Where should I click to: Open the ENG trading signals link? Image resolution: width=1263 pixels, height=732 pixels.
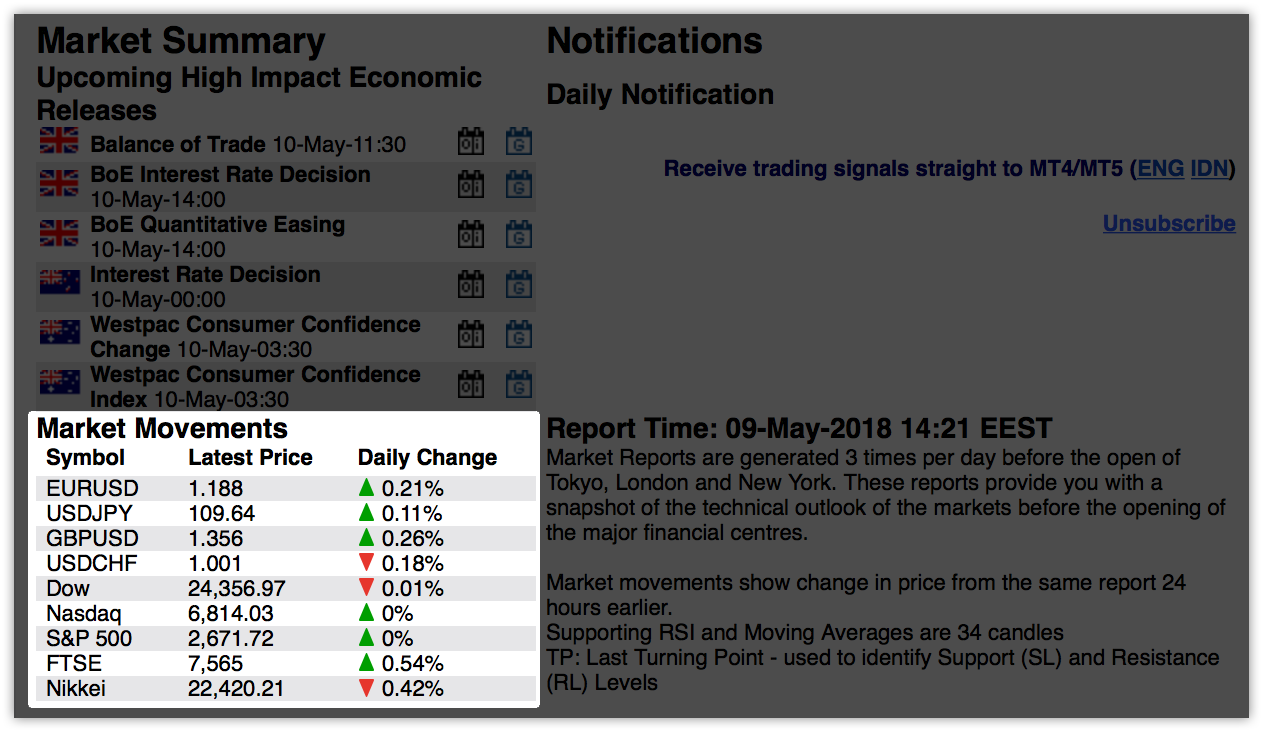tap(1161, 169)
